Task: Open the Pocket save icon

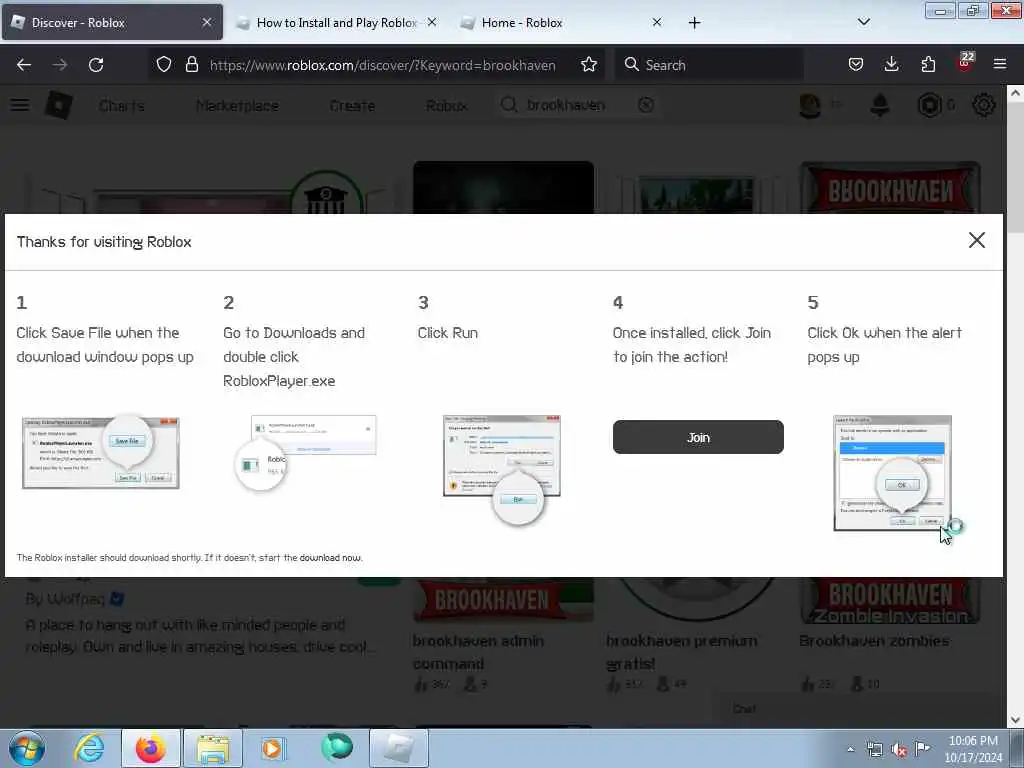Action: pos(856,65)
